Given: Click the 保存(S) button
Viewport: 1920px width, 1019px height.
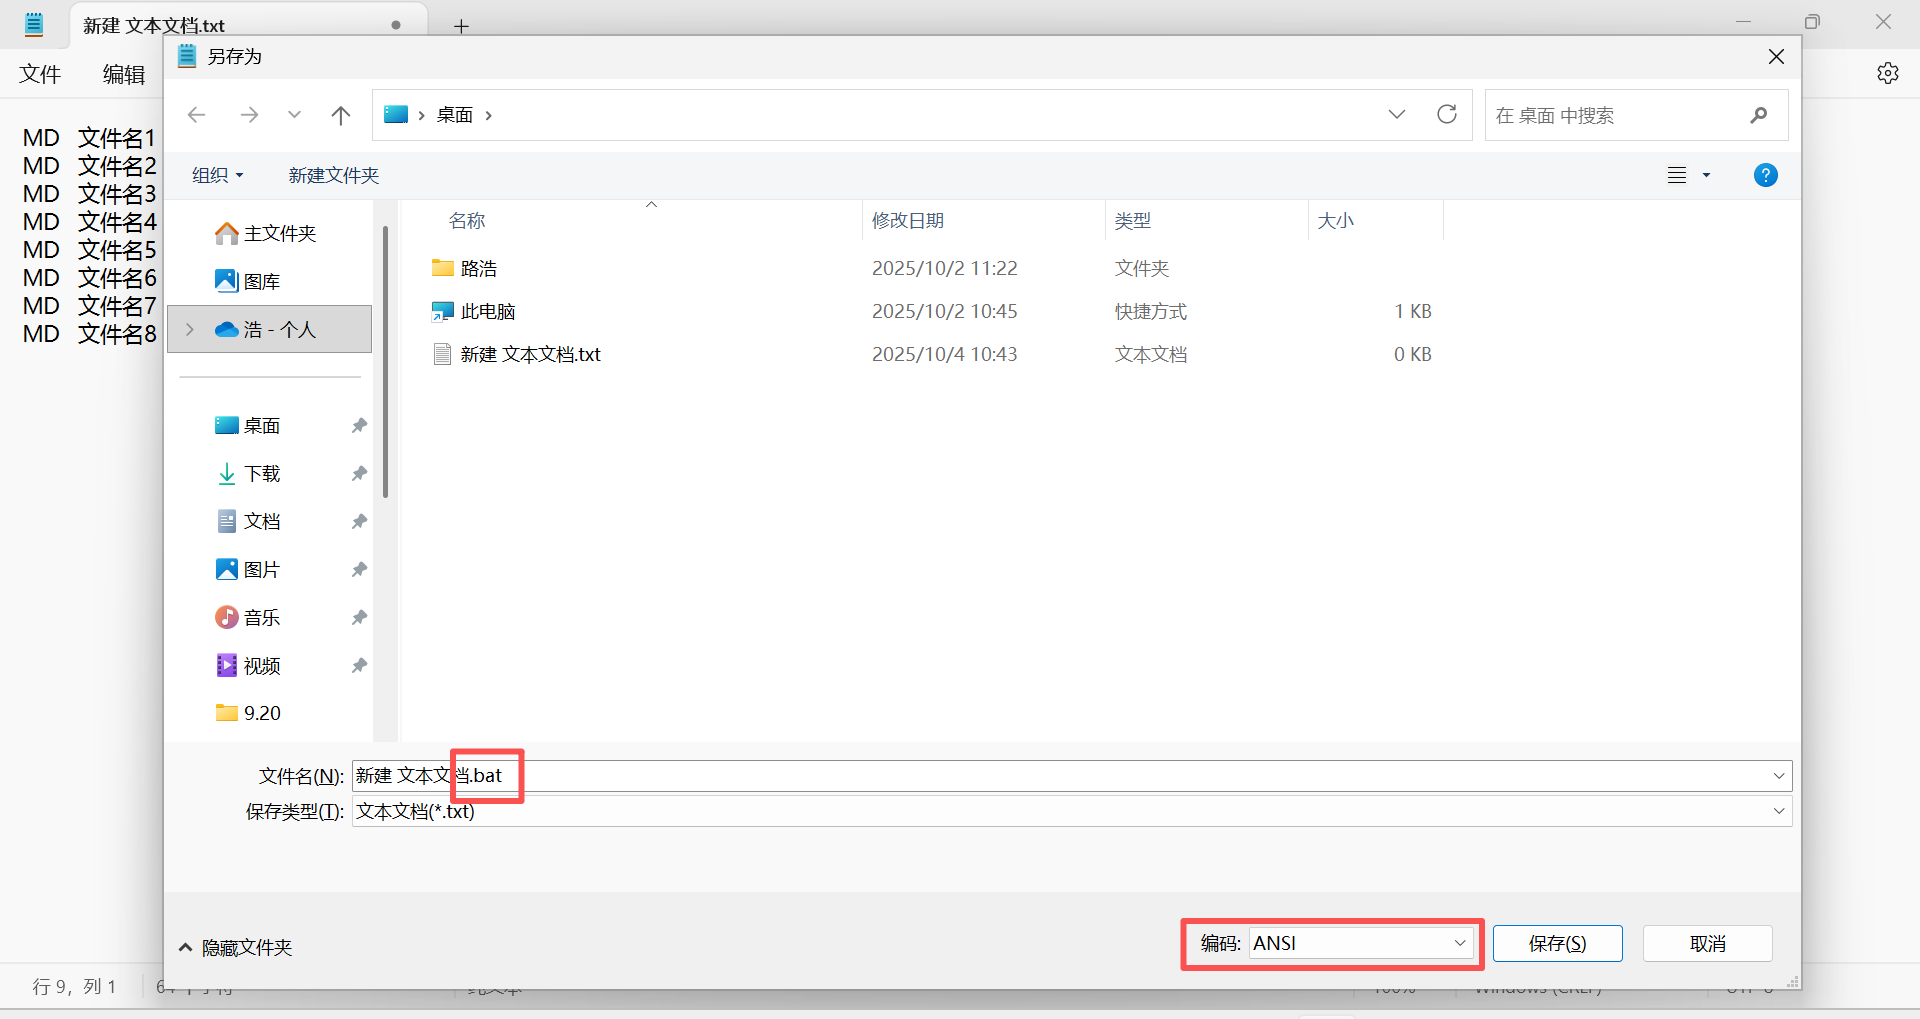Looking at the screenshot, I should coord(1557,943).
